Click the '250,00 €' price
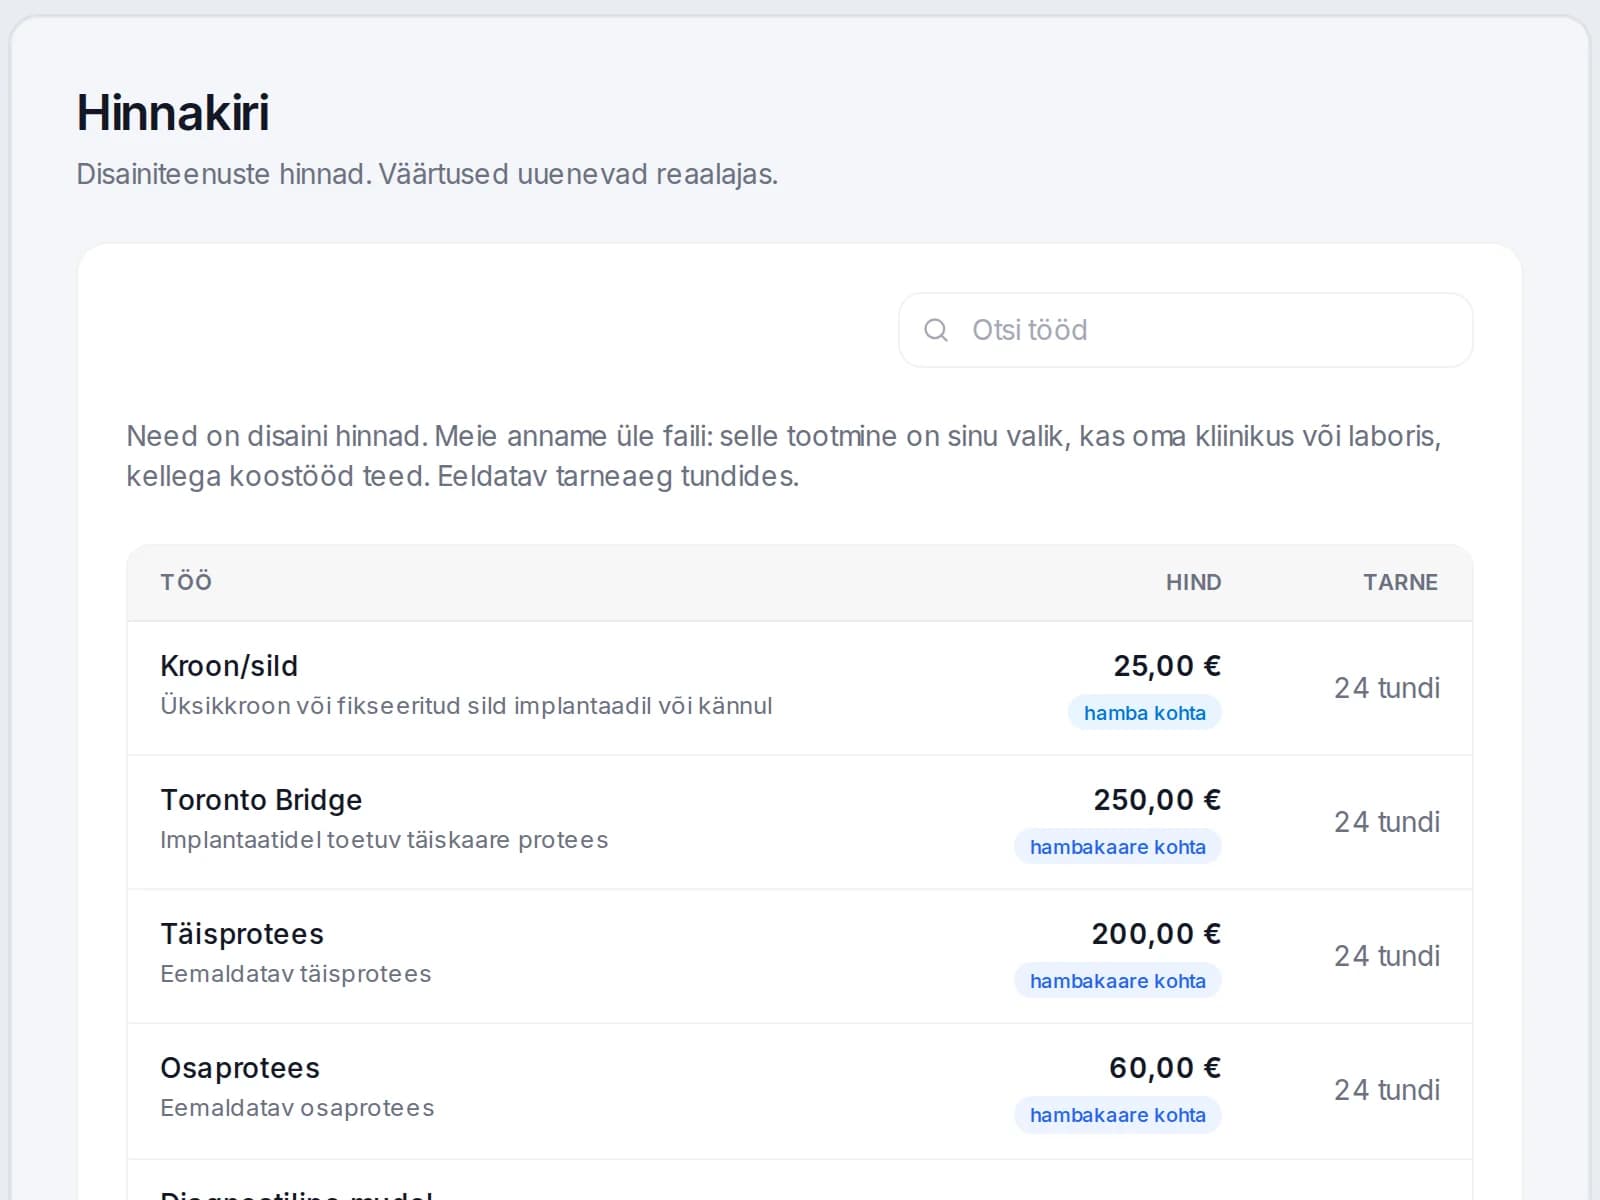The height and width of the screenshot is (1200, 1600). (x=1157, y=800)
